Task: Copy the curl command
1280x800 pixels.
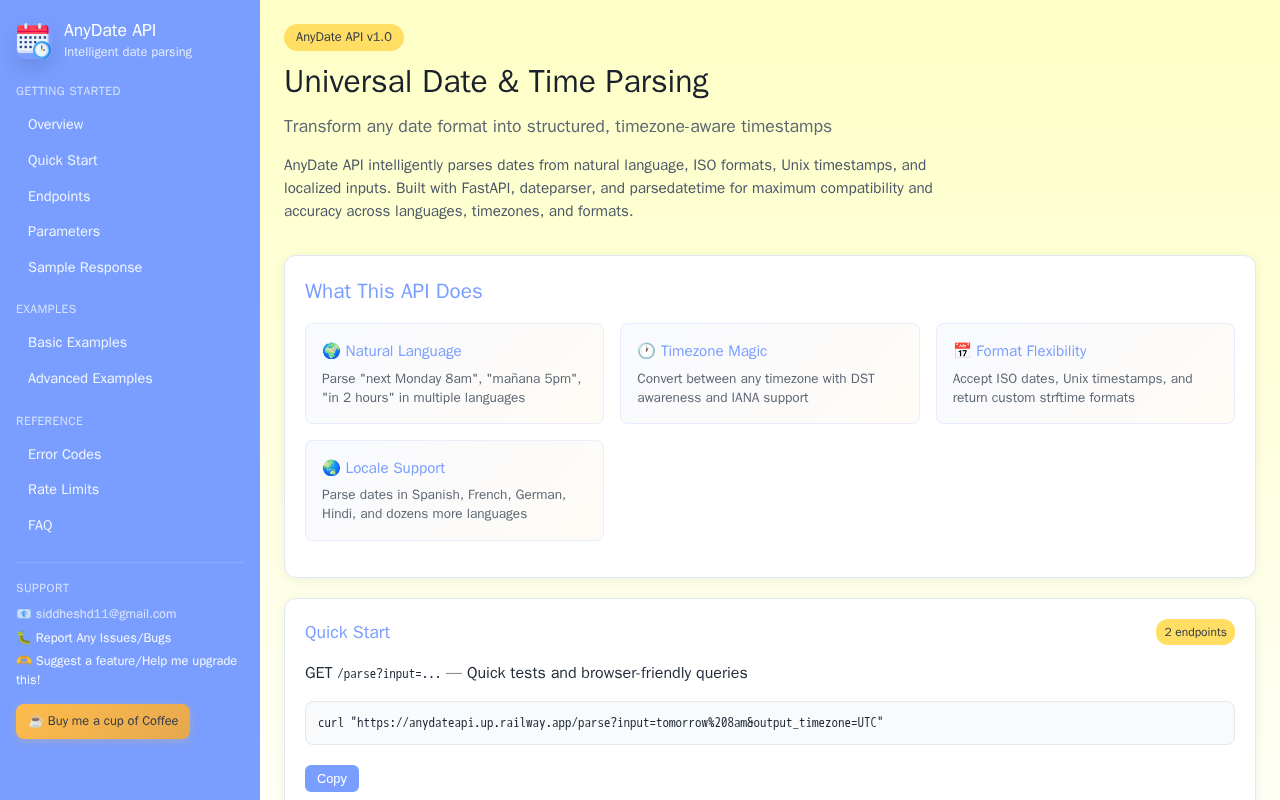Action: click(331, 779)
